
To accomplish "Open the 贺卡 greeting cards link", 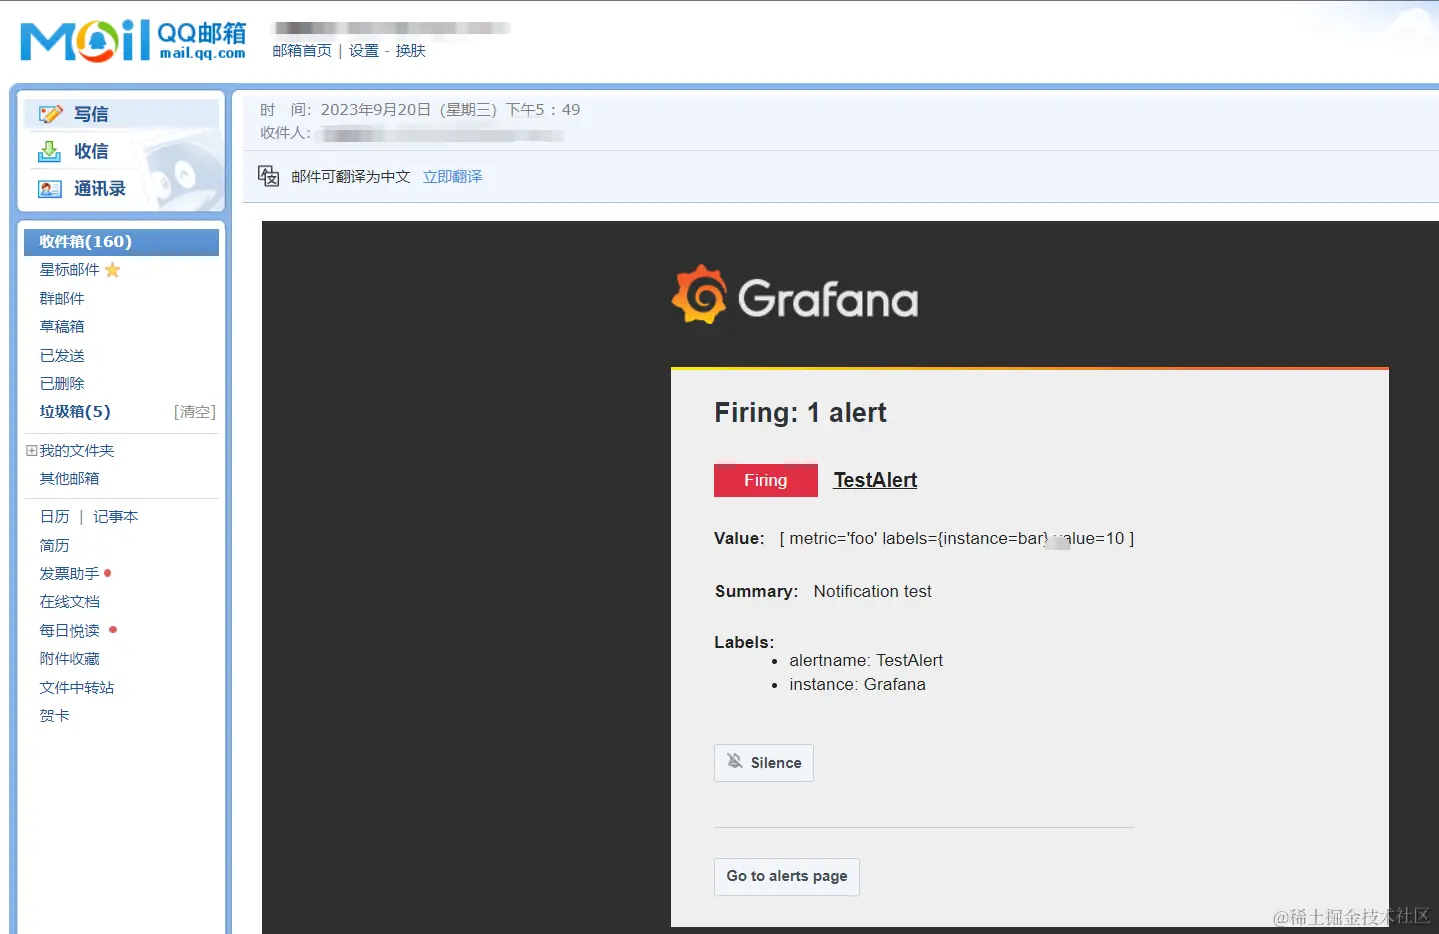I will [x=54, y=715].
